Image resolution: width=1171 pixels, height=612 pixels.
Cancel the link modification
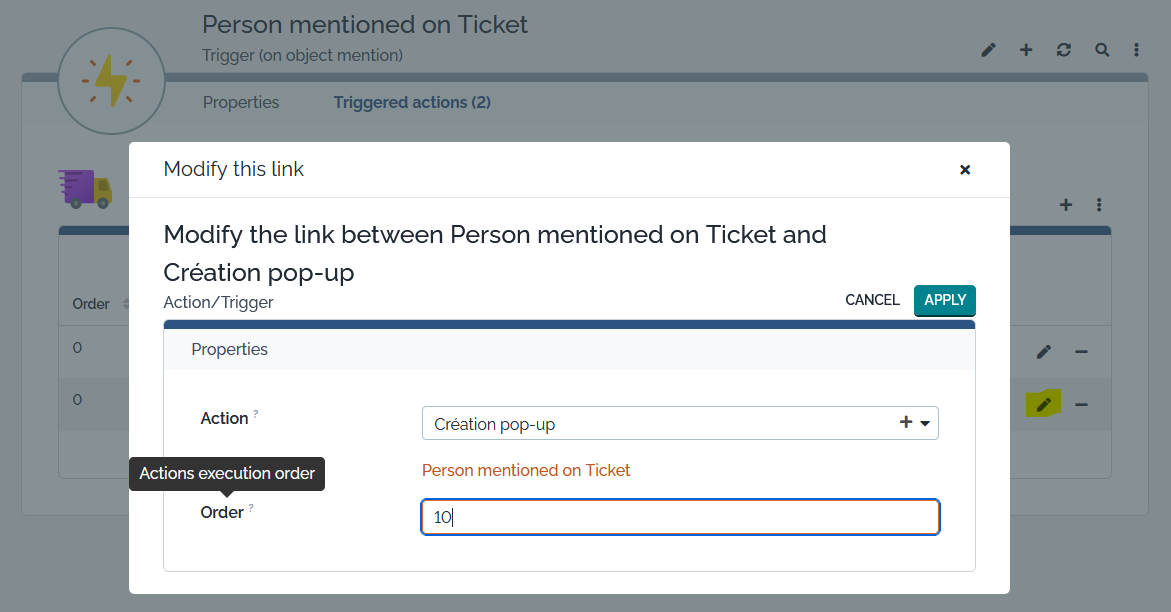coord(872,300)
